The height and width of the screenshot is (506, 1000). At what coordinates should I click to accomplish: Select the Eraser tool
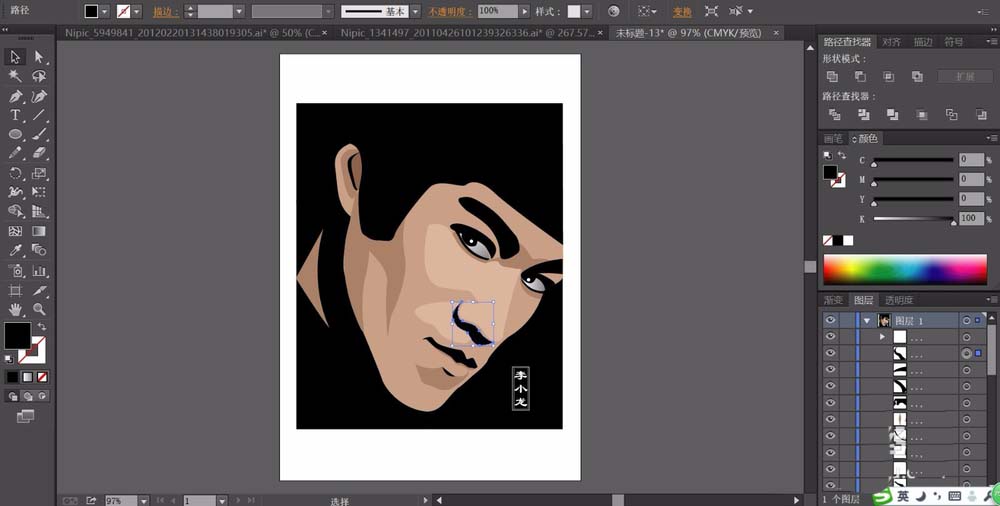(39, 154)
